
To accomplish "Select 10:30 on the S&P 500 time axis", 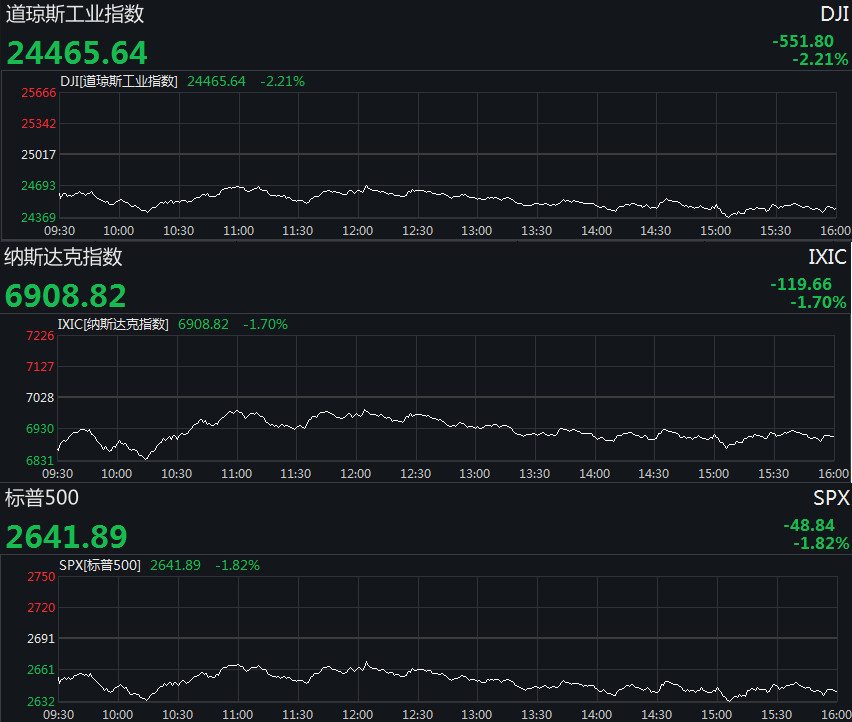I will pos(178,715).
